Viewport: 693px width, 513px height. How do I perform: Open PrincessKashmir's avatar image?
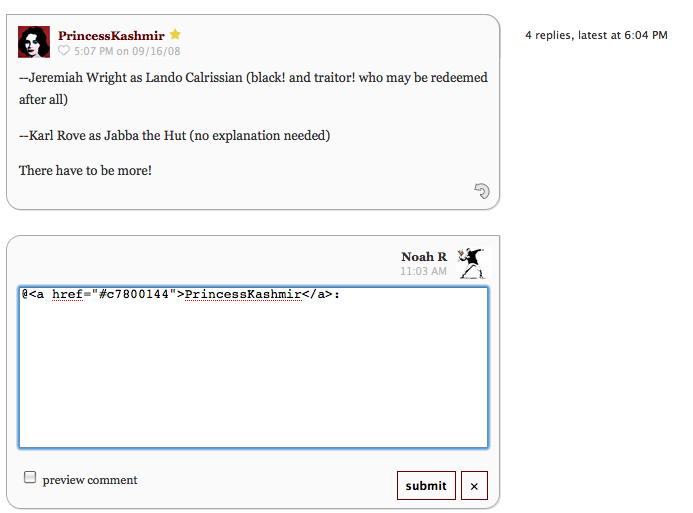point(34,42)
